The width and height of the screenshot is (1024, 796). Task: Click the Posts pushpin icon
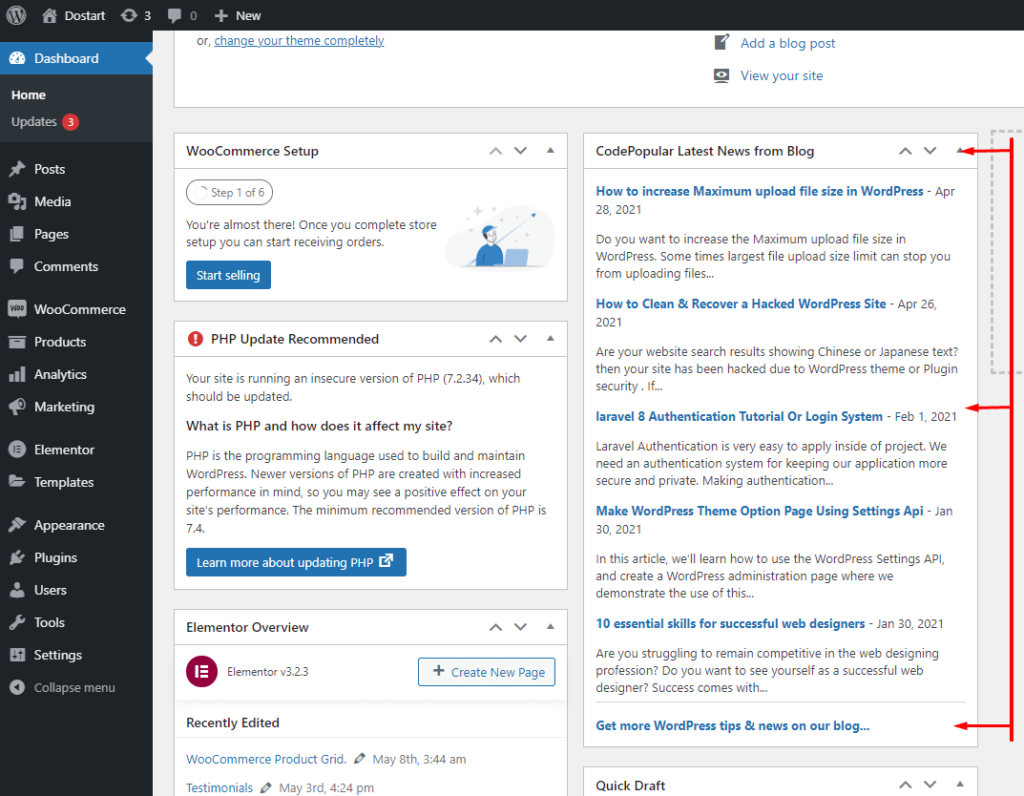click(18, 169)
